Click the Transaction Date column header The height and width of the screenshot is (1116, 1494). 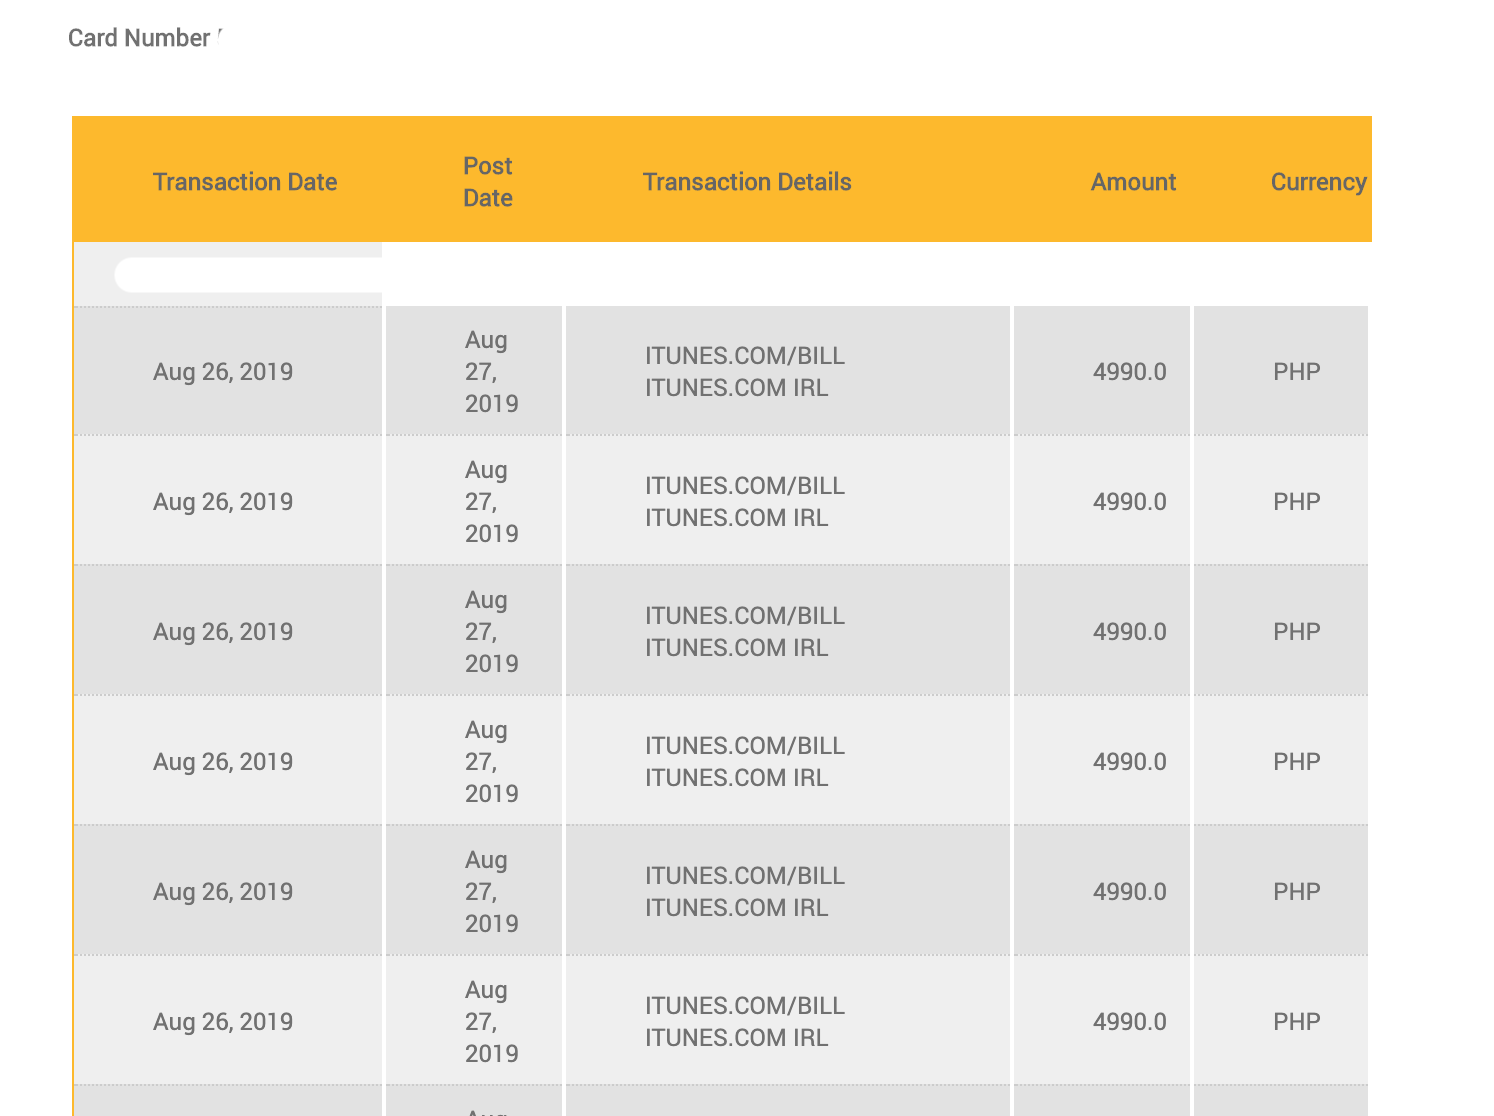[x=245, y=182]
